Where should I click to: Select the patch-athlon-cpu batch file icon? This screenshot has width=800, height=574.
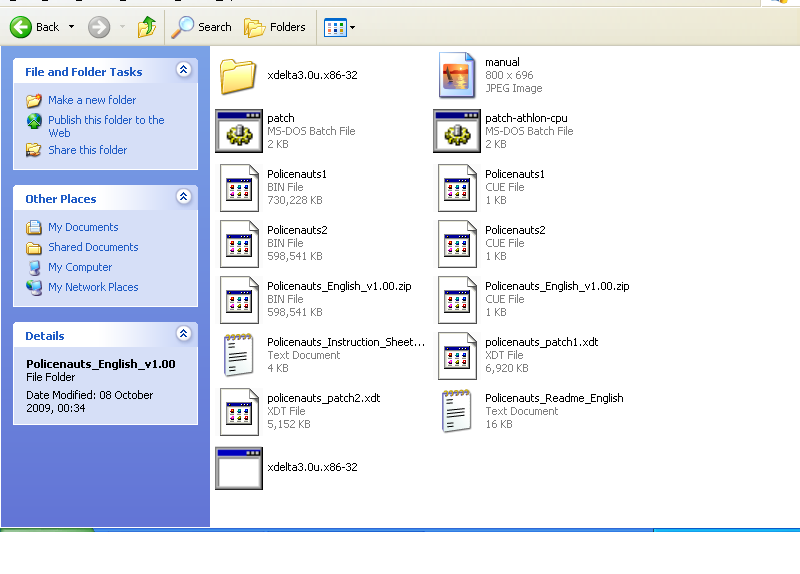457,131
